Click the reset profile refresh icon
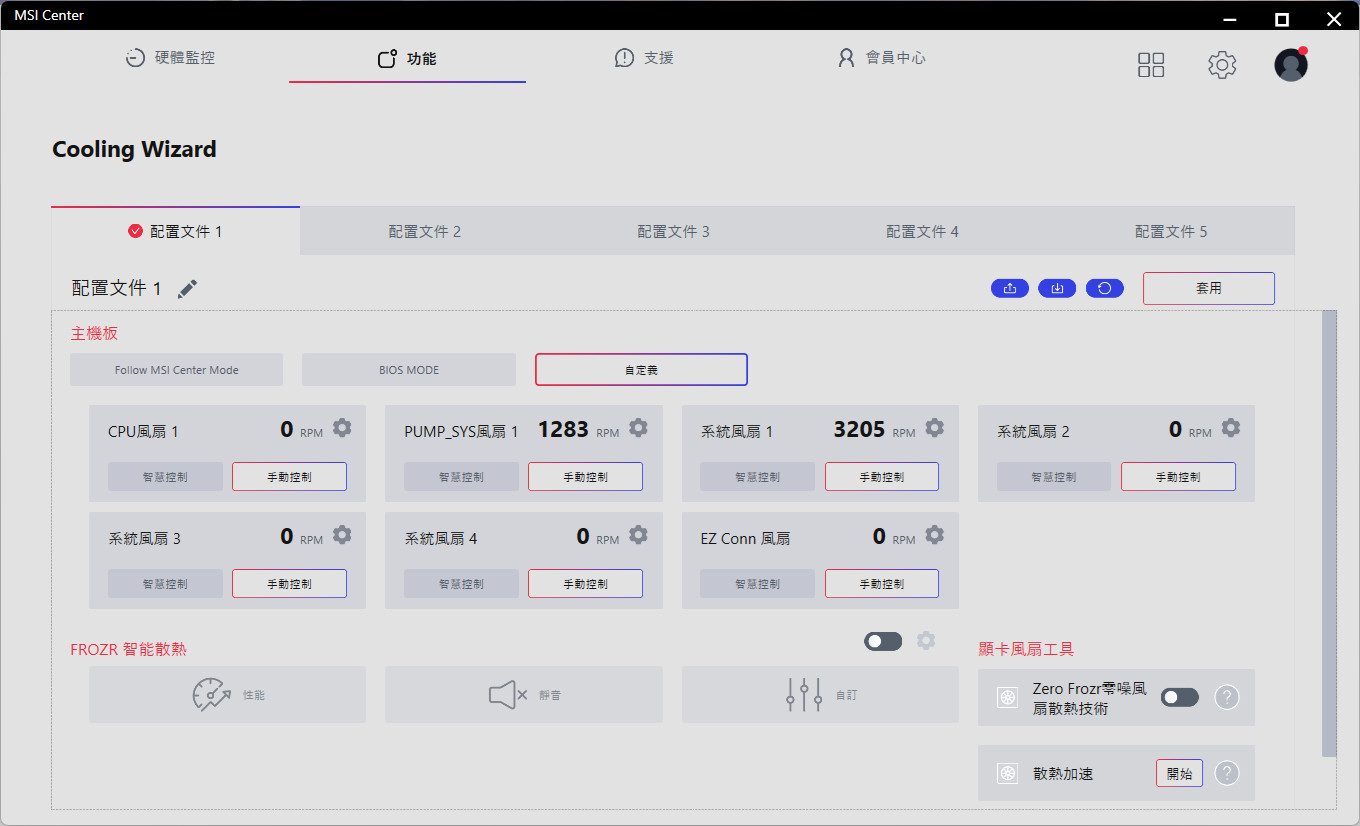 (1104, 289)
